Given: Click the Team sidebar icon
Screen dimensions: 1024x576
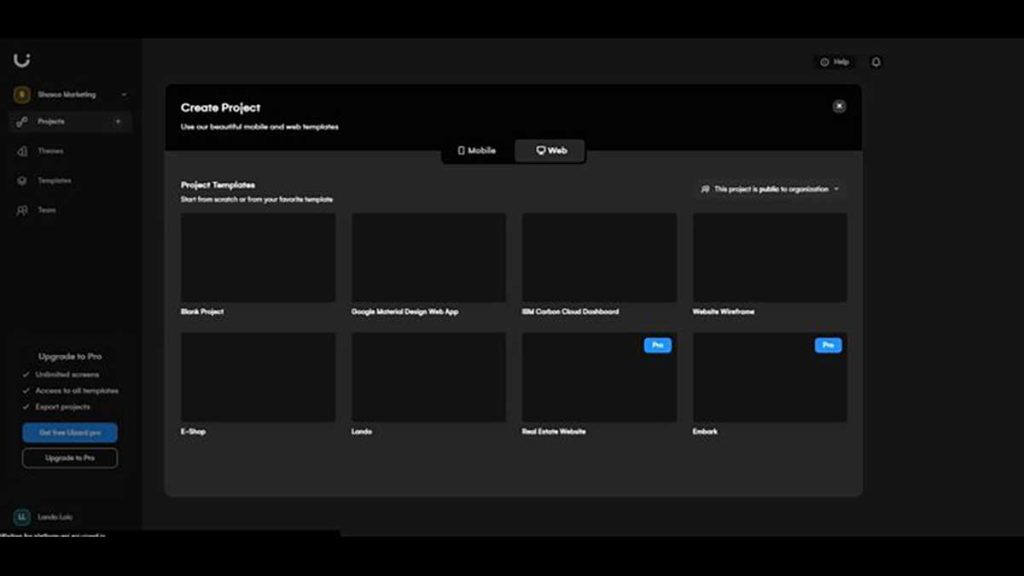Looking at the screenshot, I should [x=22, y=210].
